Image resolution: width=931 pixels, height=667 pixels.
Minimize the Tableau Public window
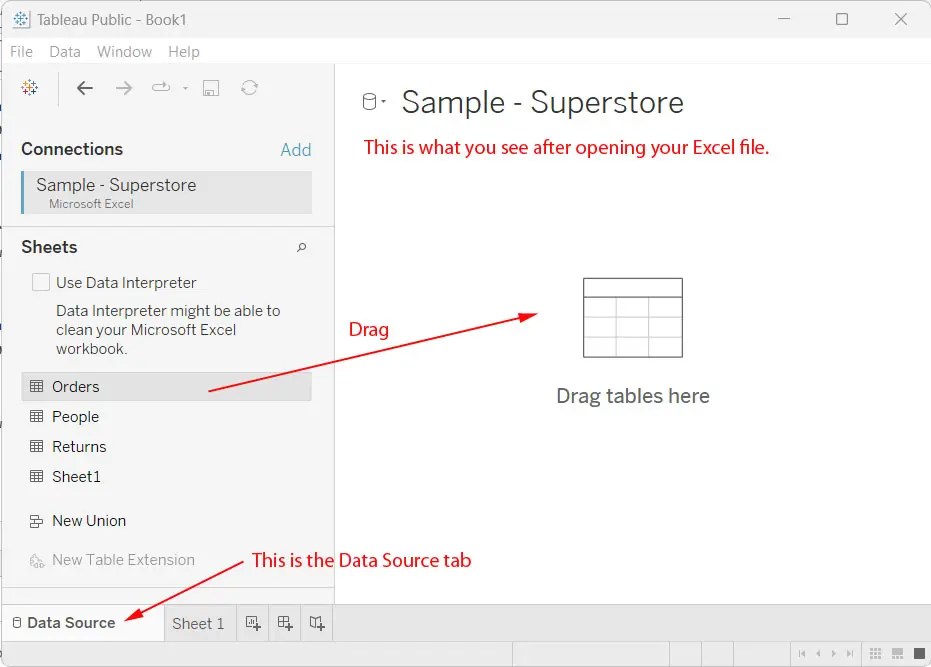(784, 19)
